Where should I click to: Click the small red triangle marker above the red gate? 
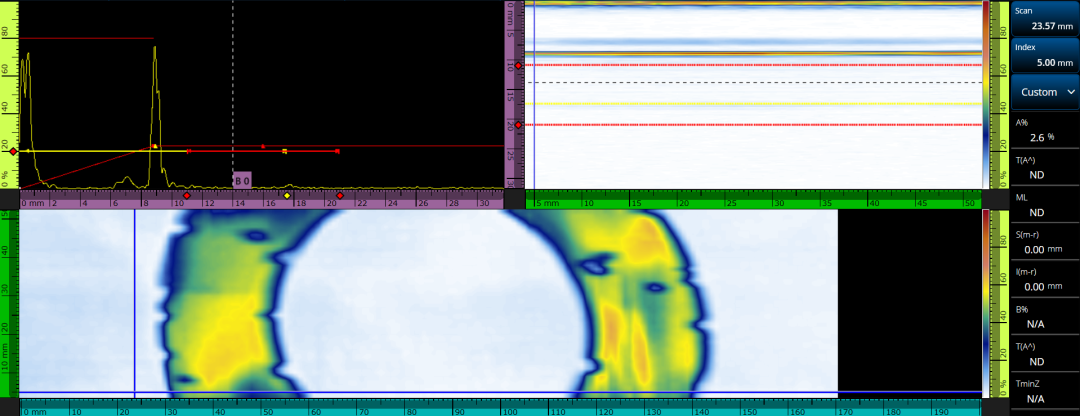262,146
